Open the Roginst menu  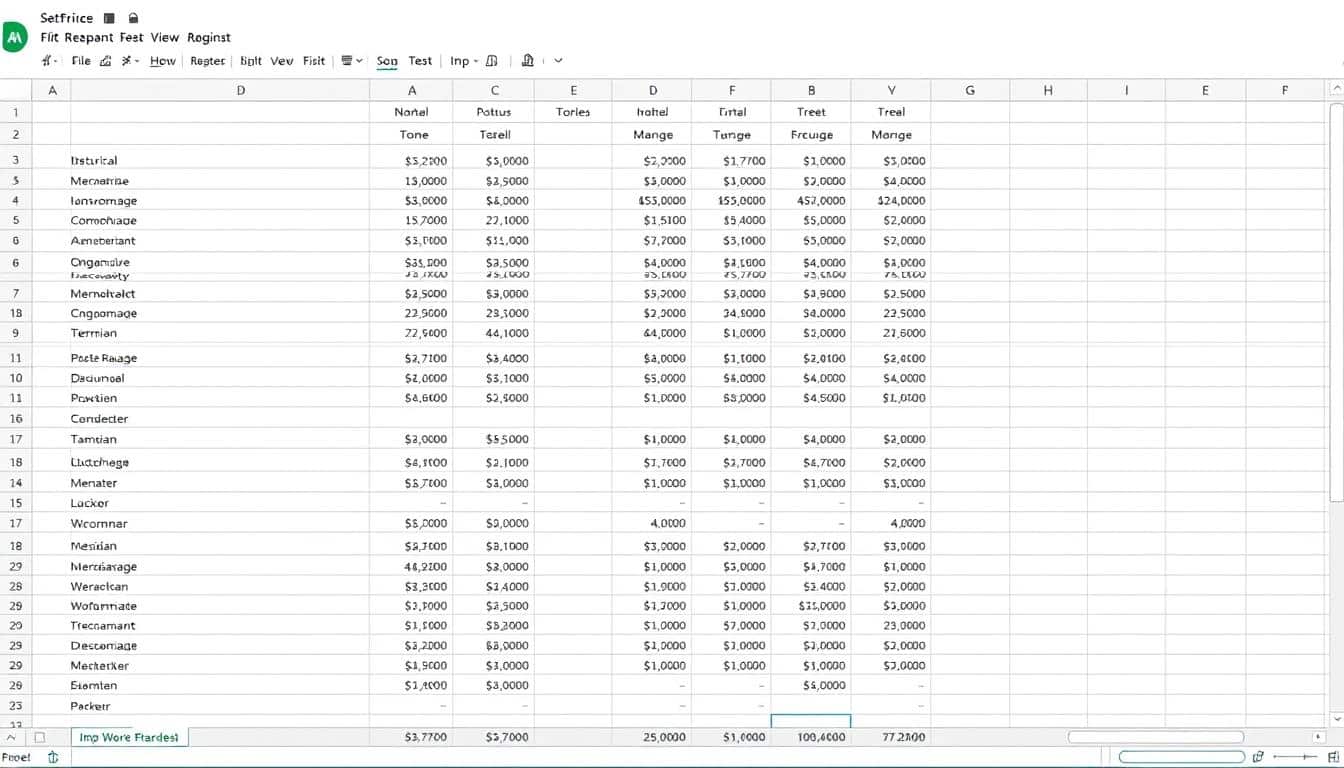[x=207, y=37]
